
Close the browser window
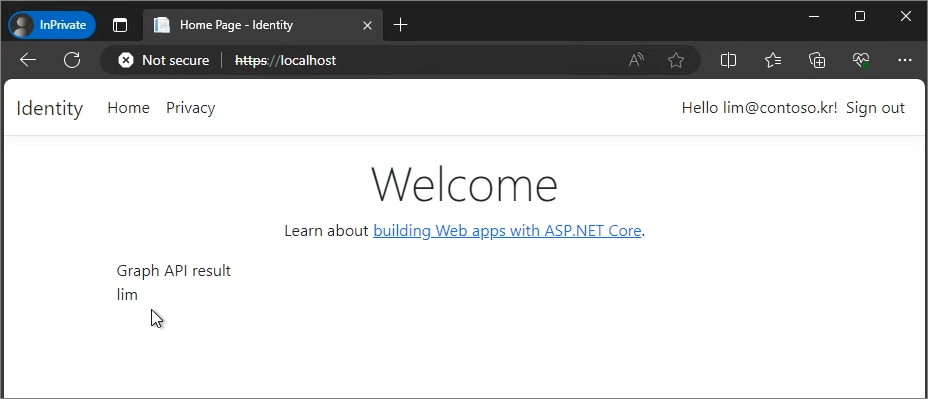coord(906,17)
